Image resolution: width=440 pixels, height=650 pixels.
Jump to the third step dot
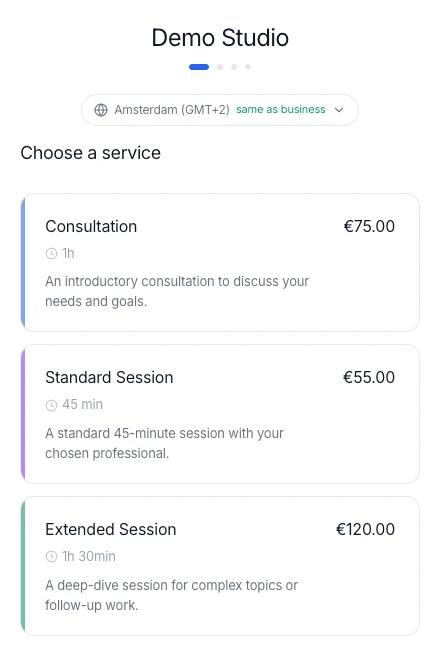point(234,67)
